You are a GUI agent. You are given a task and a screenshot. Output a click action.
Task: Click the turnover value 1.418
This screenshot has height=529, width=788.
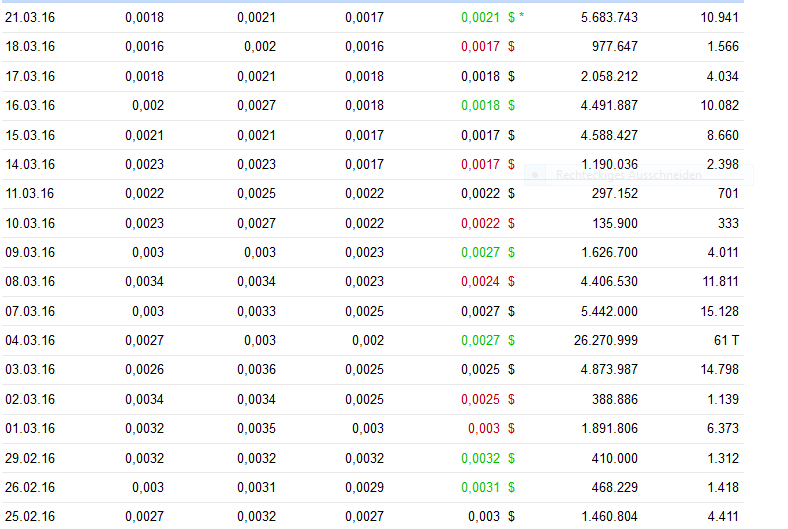tap(723, 487)
